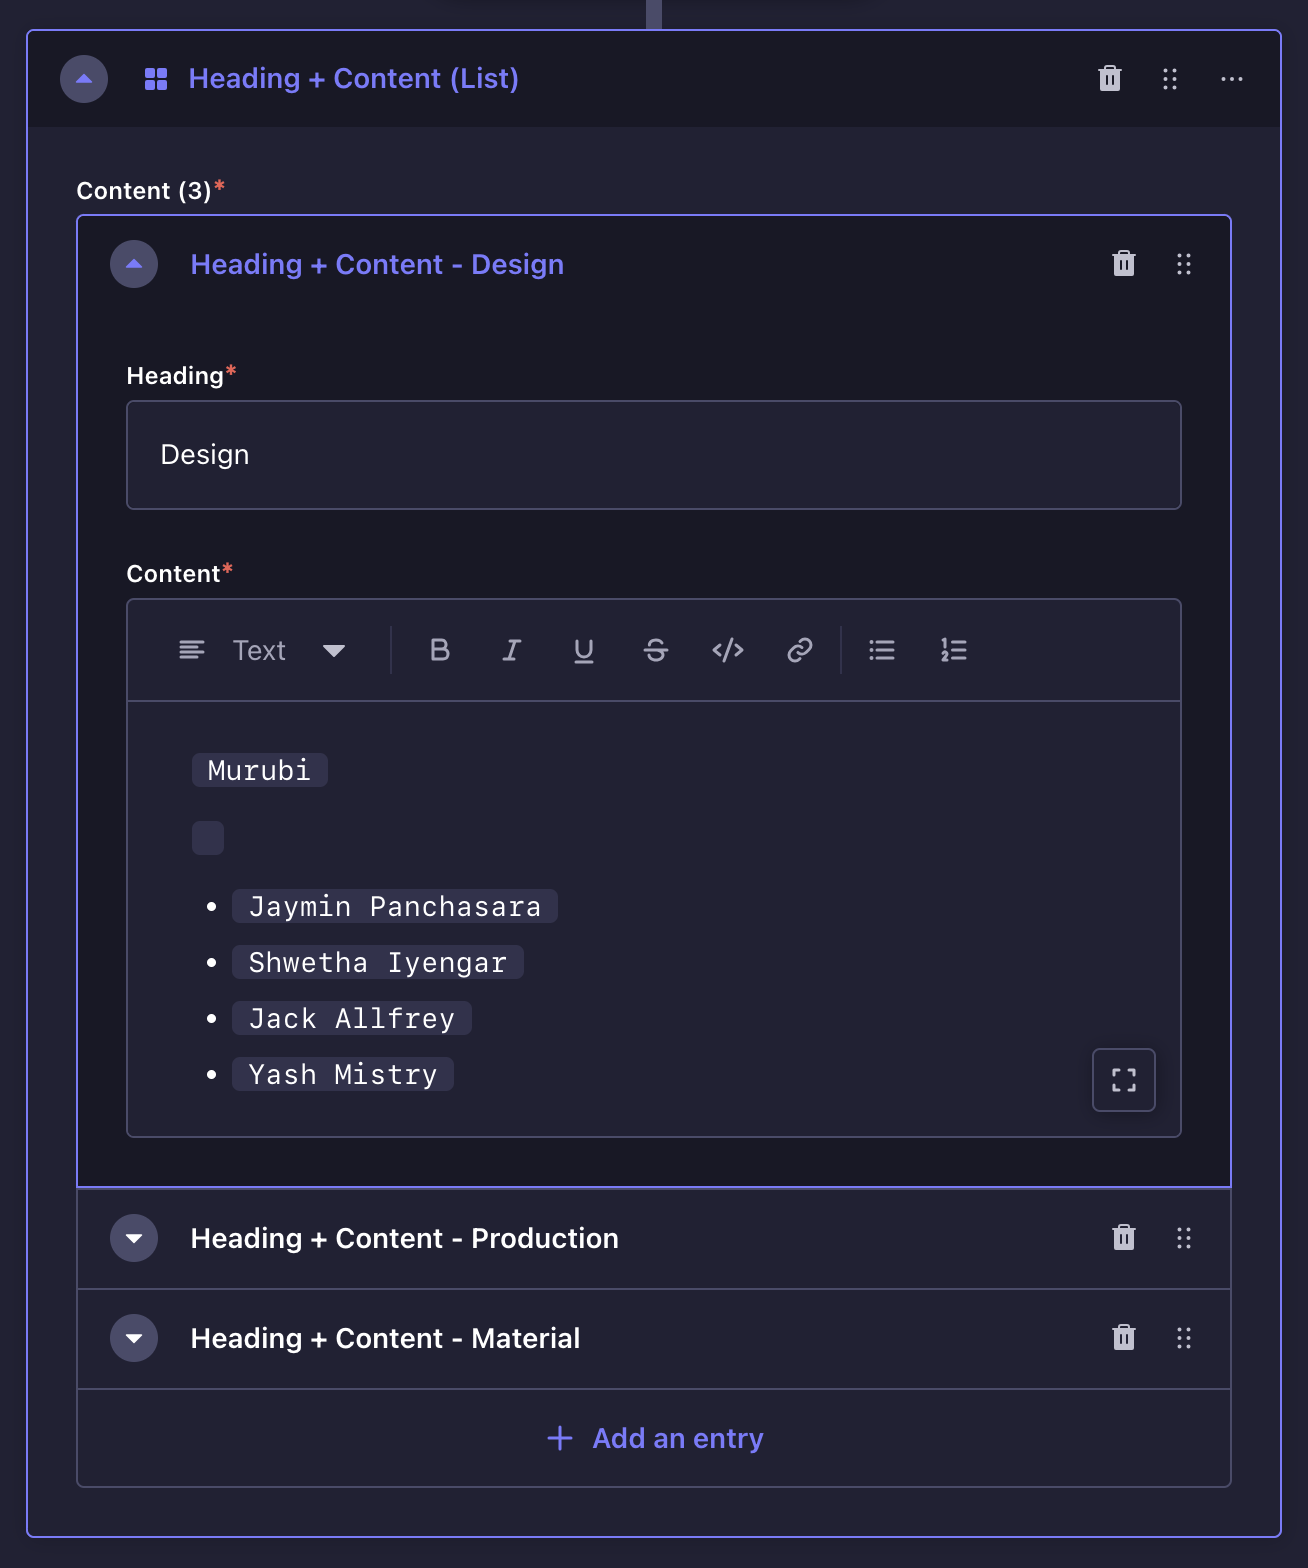This screenshot has height=1568, width=1308.
Task: Click Add an entry
Action: pos(653,1437)
